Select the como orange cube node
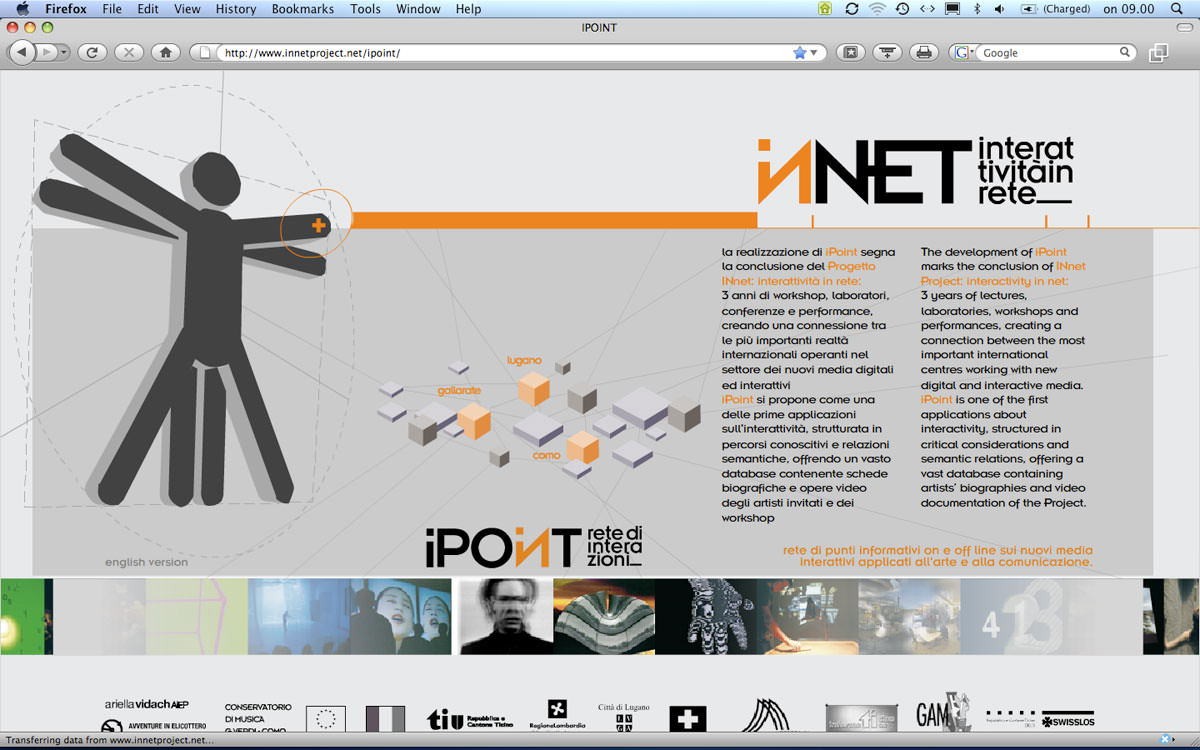Screen dimensions: 1200x750 click(582, 447)
